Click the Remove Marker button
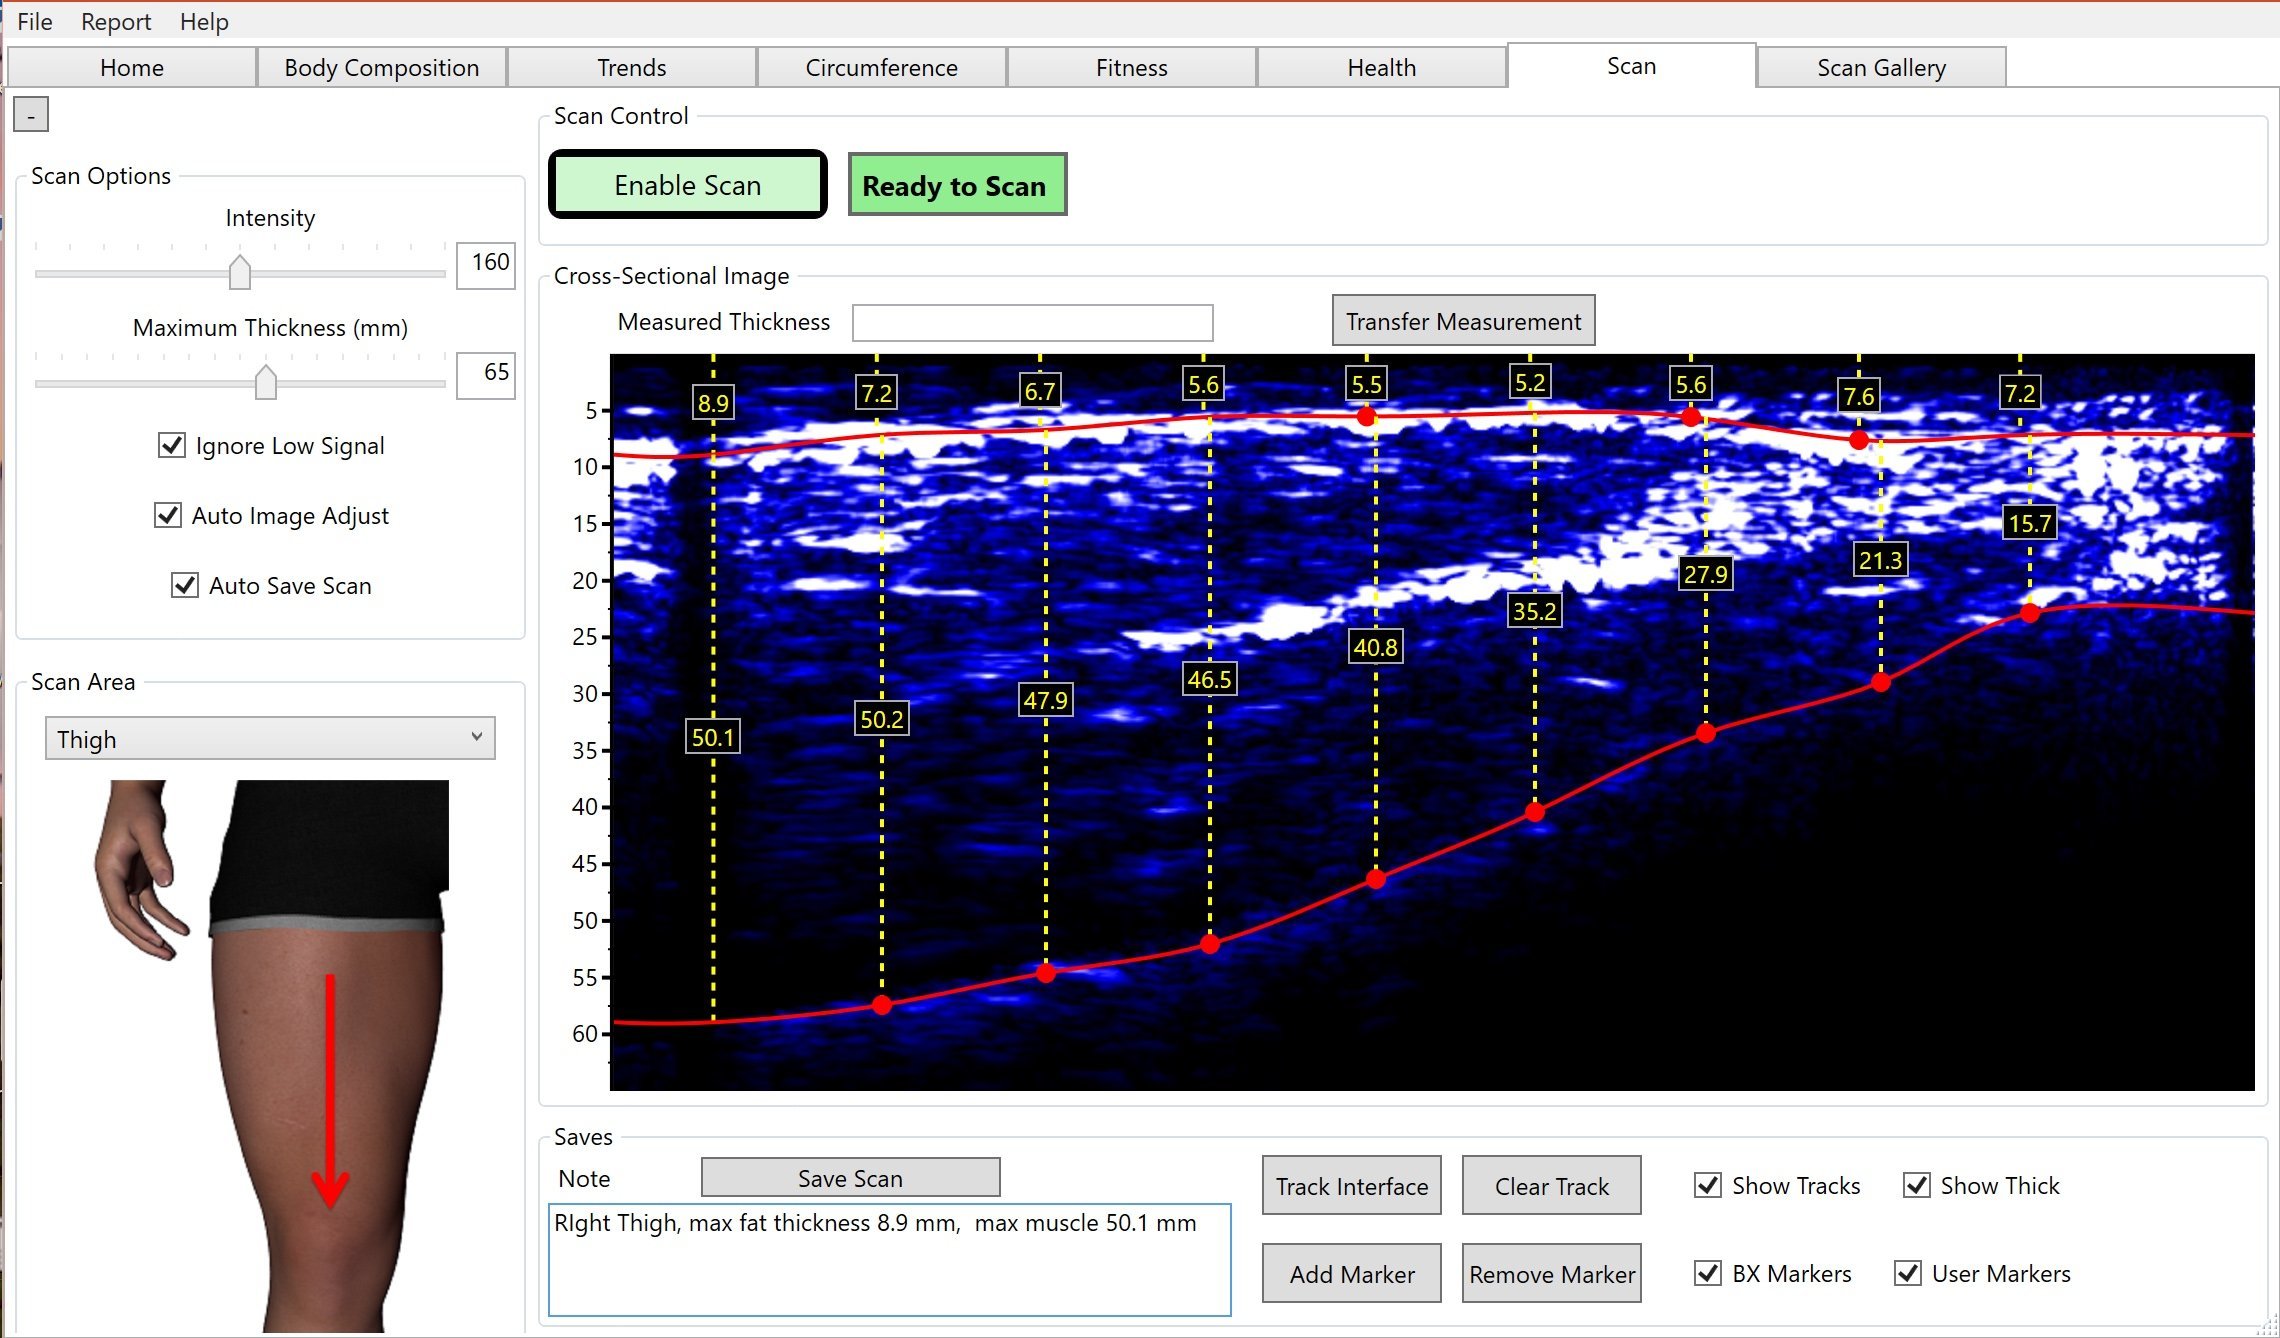Viewport: 2280px width, 1338px height. click(1551, 1274)
